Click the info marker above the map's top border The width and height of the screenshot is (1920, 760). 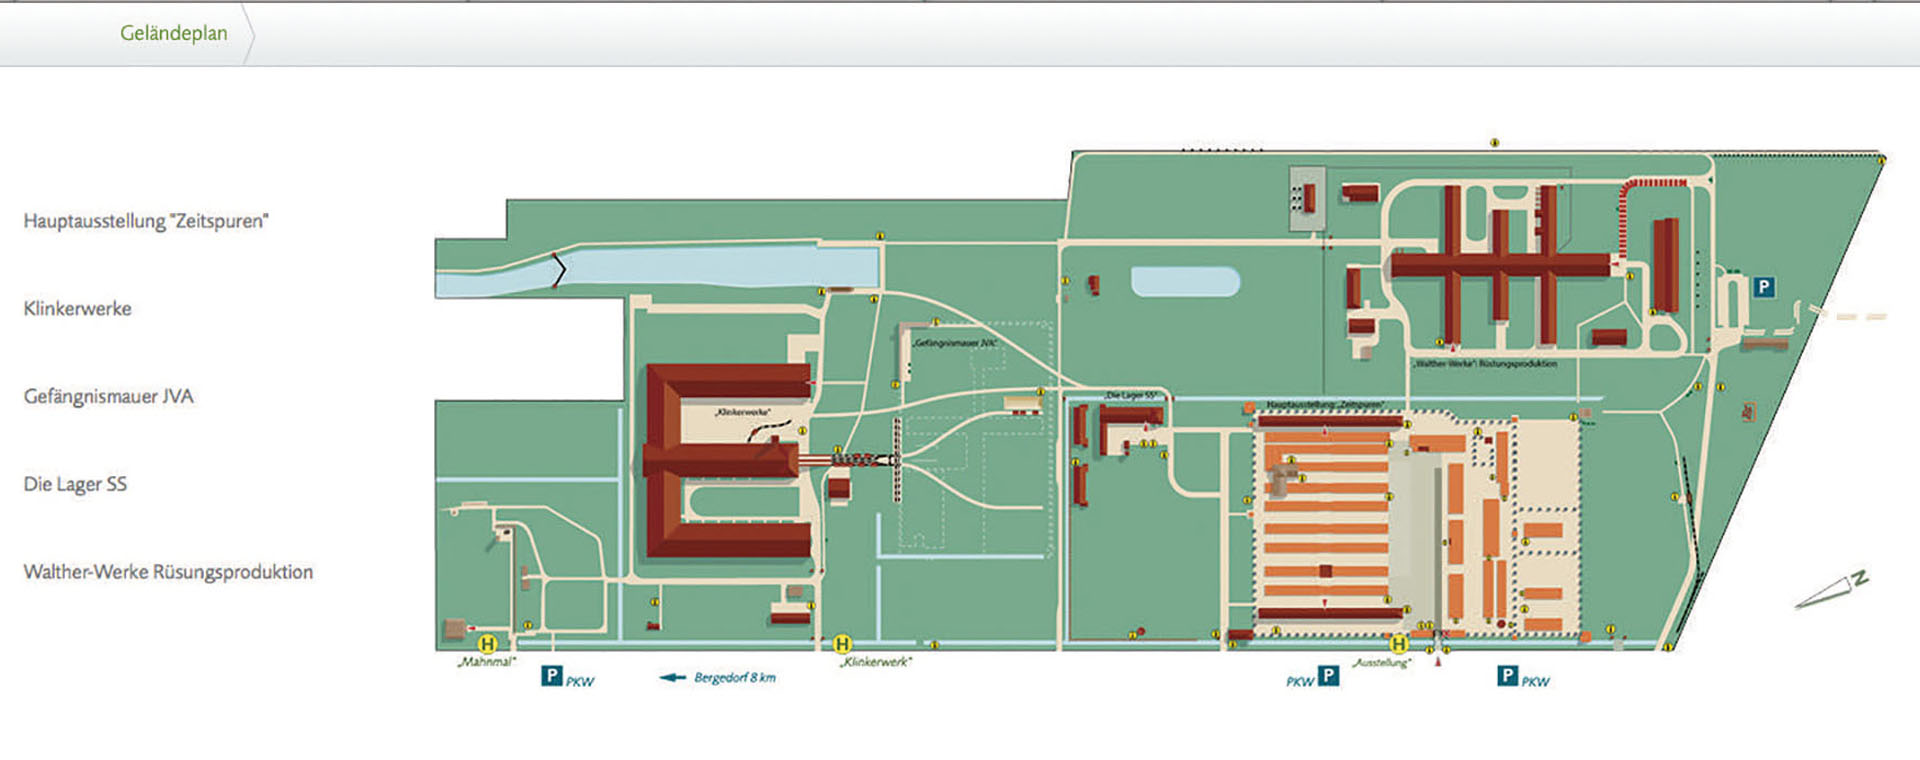pyautogui.click(x=1495, y=143)
